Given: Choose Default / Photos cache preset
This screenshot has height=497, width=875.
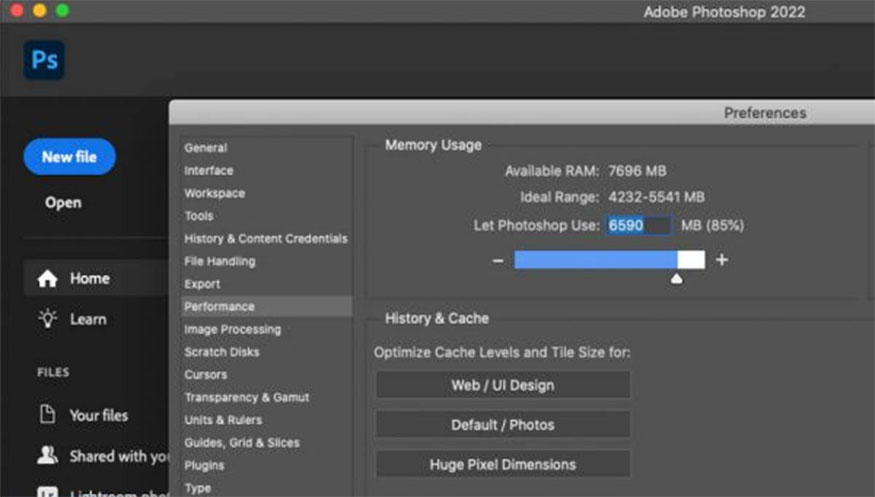Looking at the screenshot, I should (x=502, y=425).
